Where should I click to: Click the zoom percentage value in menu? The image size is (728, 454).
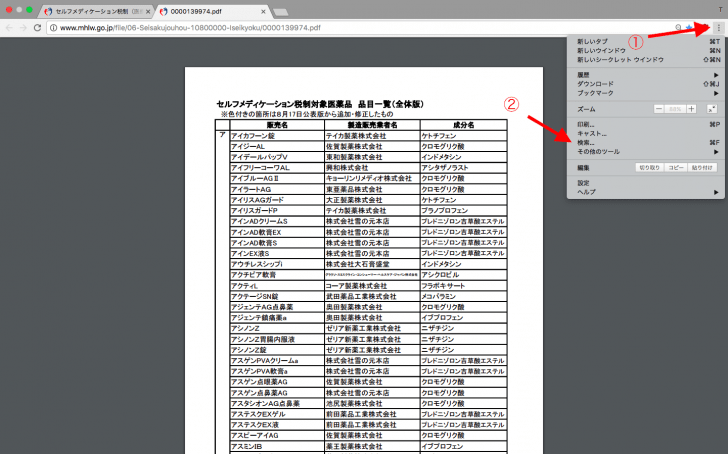(675, 109)
